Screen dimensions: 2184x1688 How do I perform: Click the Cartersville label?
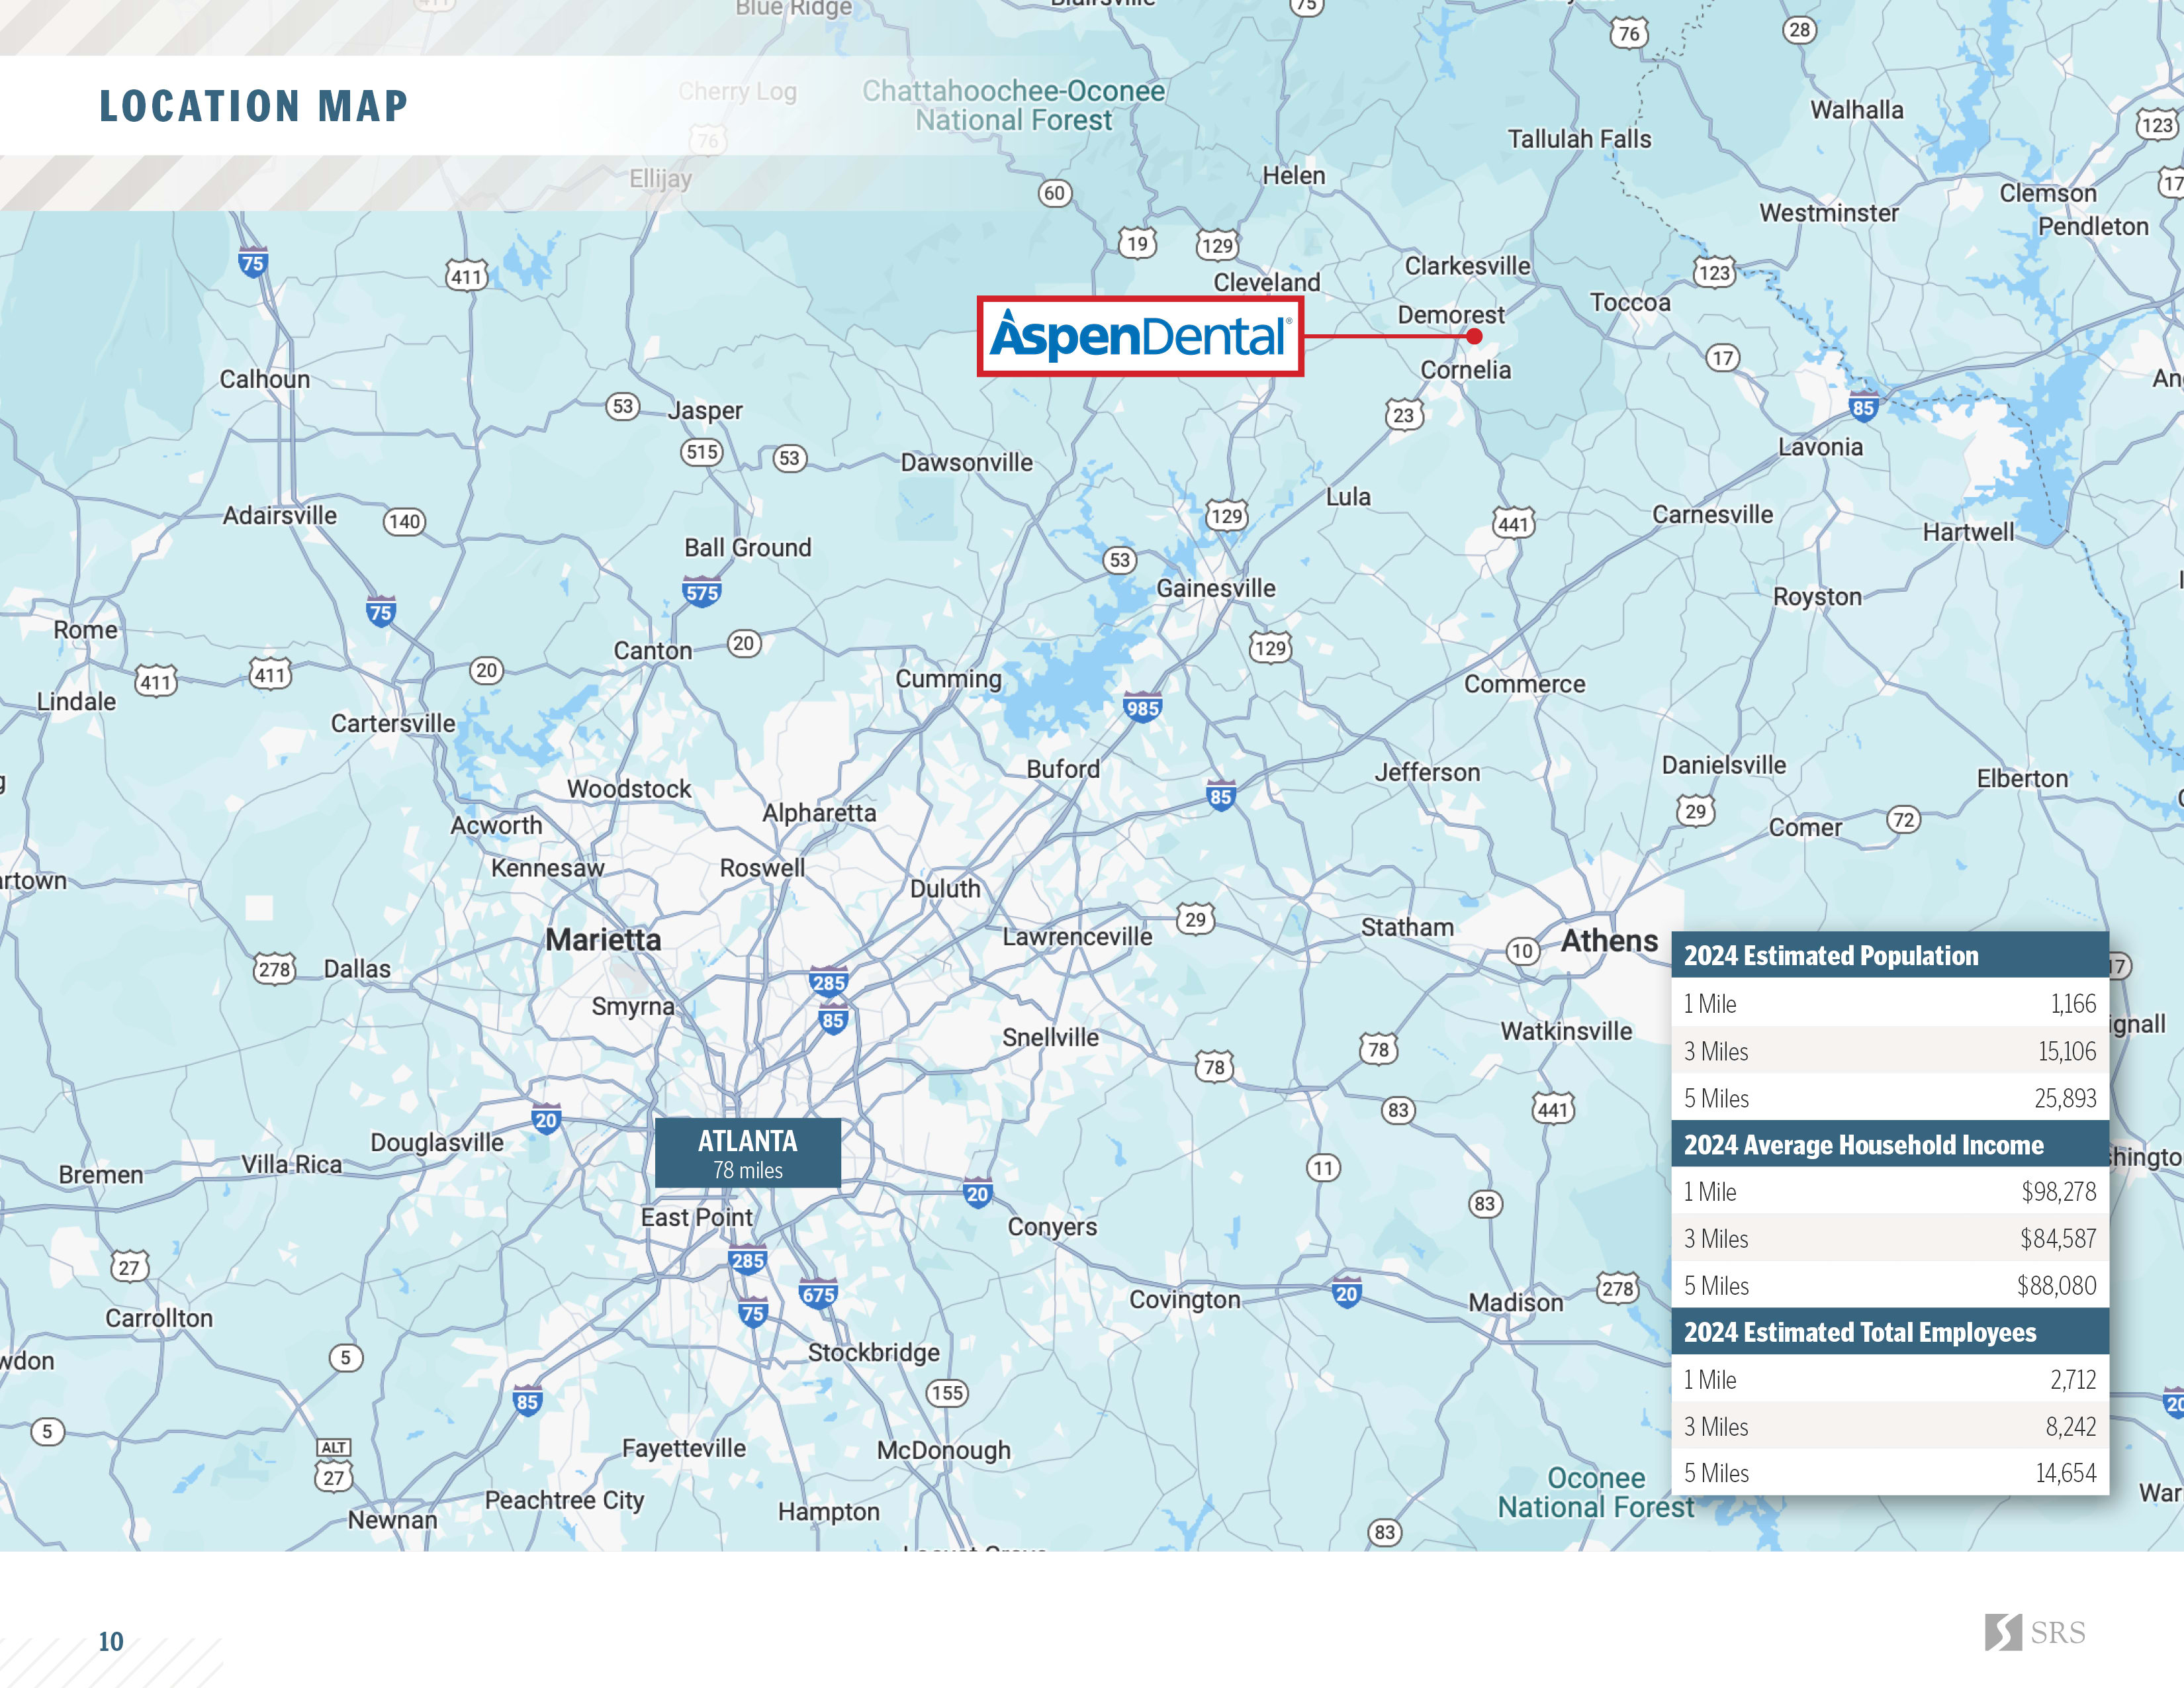pos(393,723)
